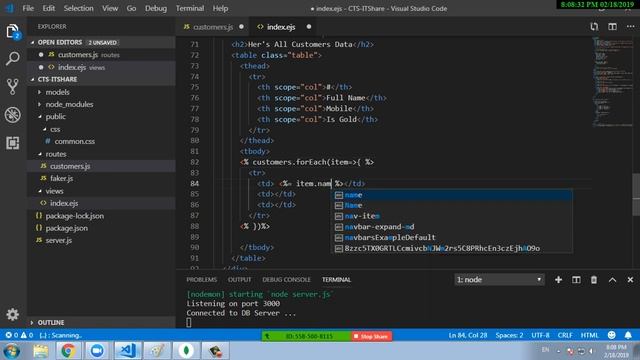Switch to the Problems panel tab

[202, 280]
